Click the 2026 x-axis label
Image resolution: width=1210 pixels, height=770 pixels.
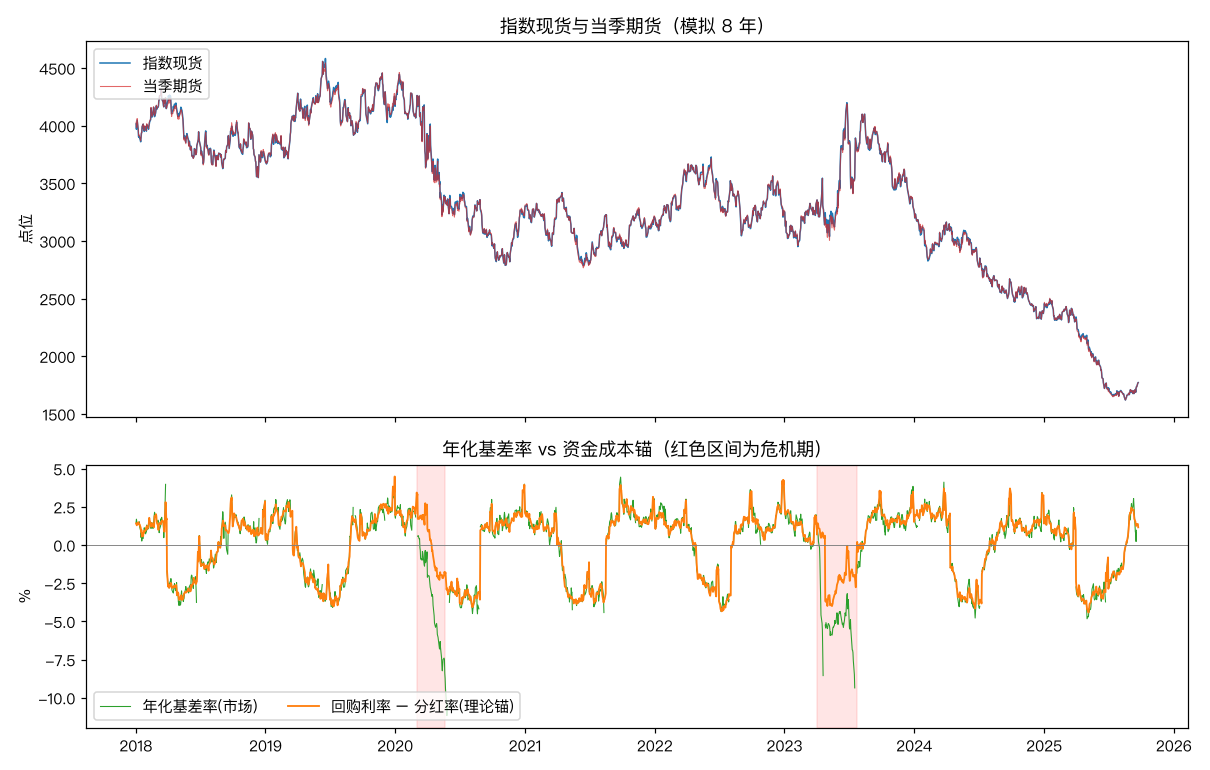1173,745
